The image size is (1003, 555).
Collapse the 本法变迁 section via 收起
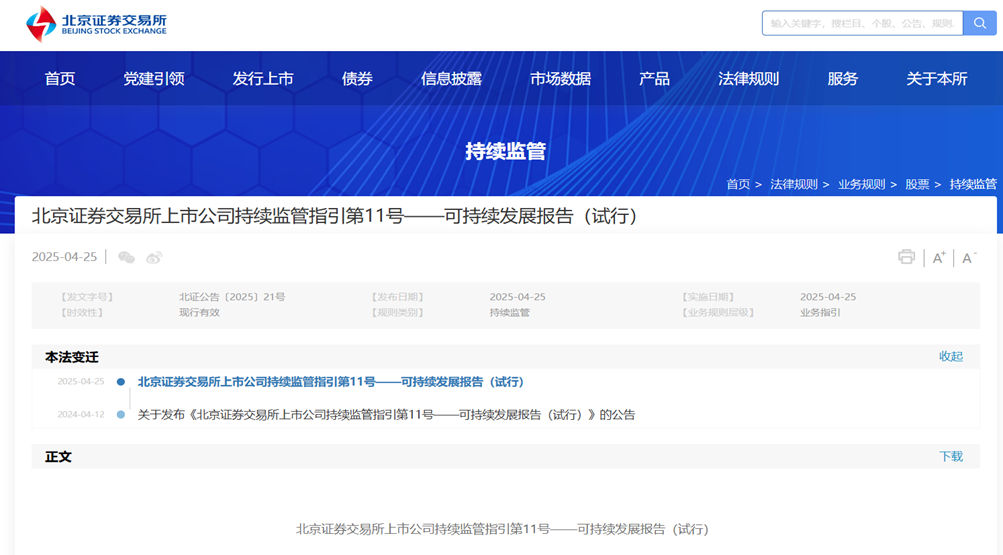point(950,357)
